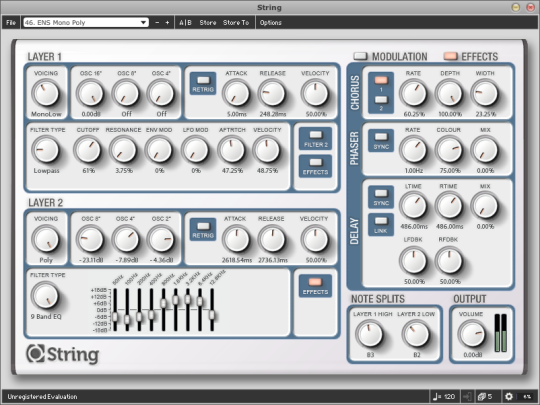This screenshot has height=405, width=540.
Task: Toggle the Delay LINK switch
Action: [381, 225]
